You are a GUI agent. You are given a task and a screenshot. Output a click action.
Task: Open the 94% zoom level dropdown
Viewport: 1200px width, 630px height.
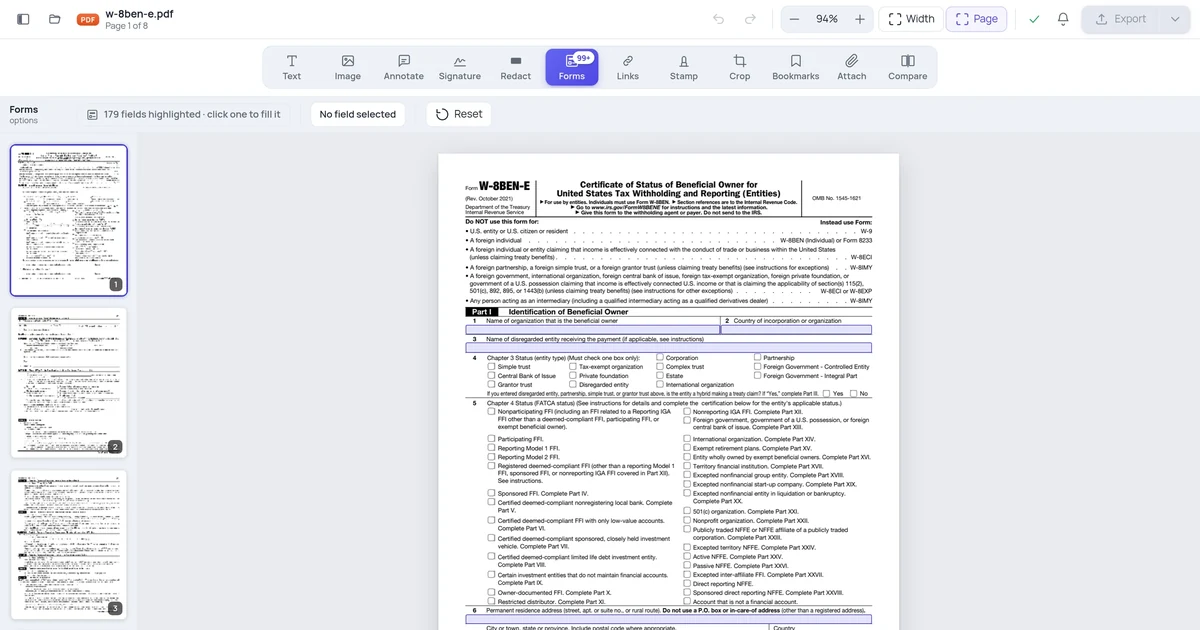tap(827, 19)
